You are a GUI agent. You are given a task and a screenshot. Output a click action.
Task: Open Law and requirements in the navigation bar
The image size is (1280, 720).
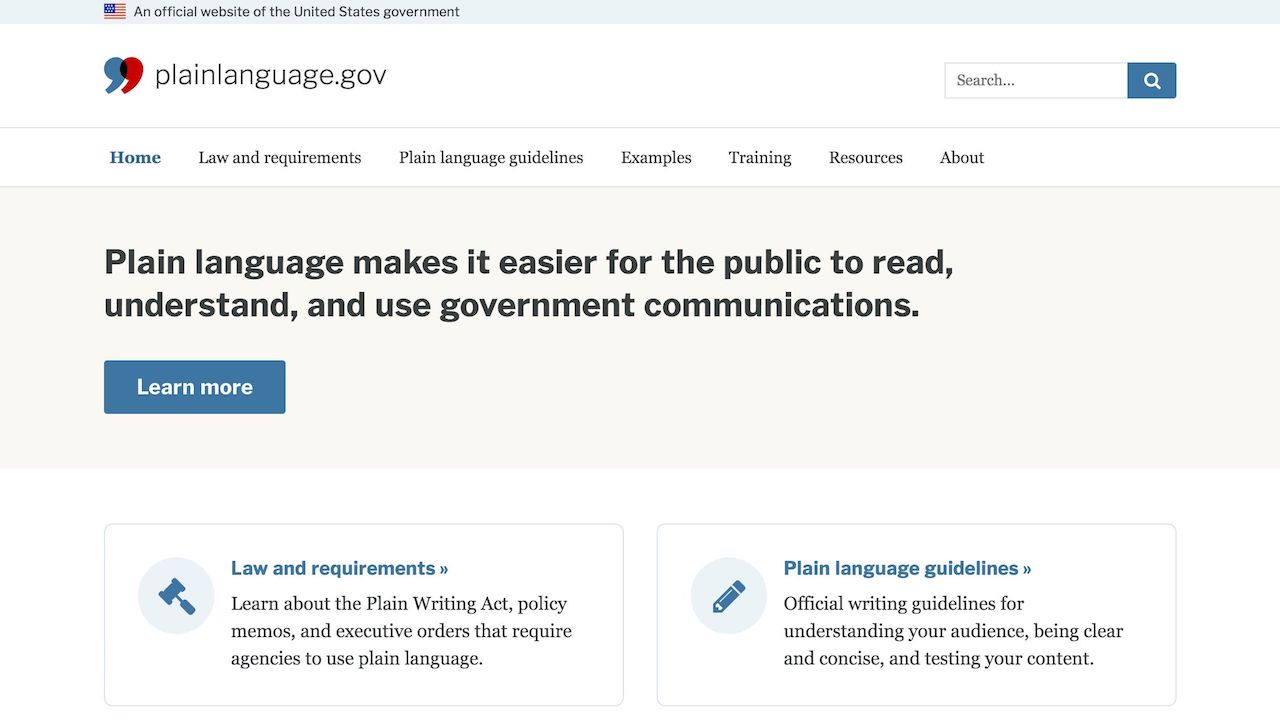click(280, 158)
